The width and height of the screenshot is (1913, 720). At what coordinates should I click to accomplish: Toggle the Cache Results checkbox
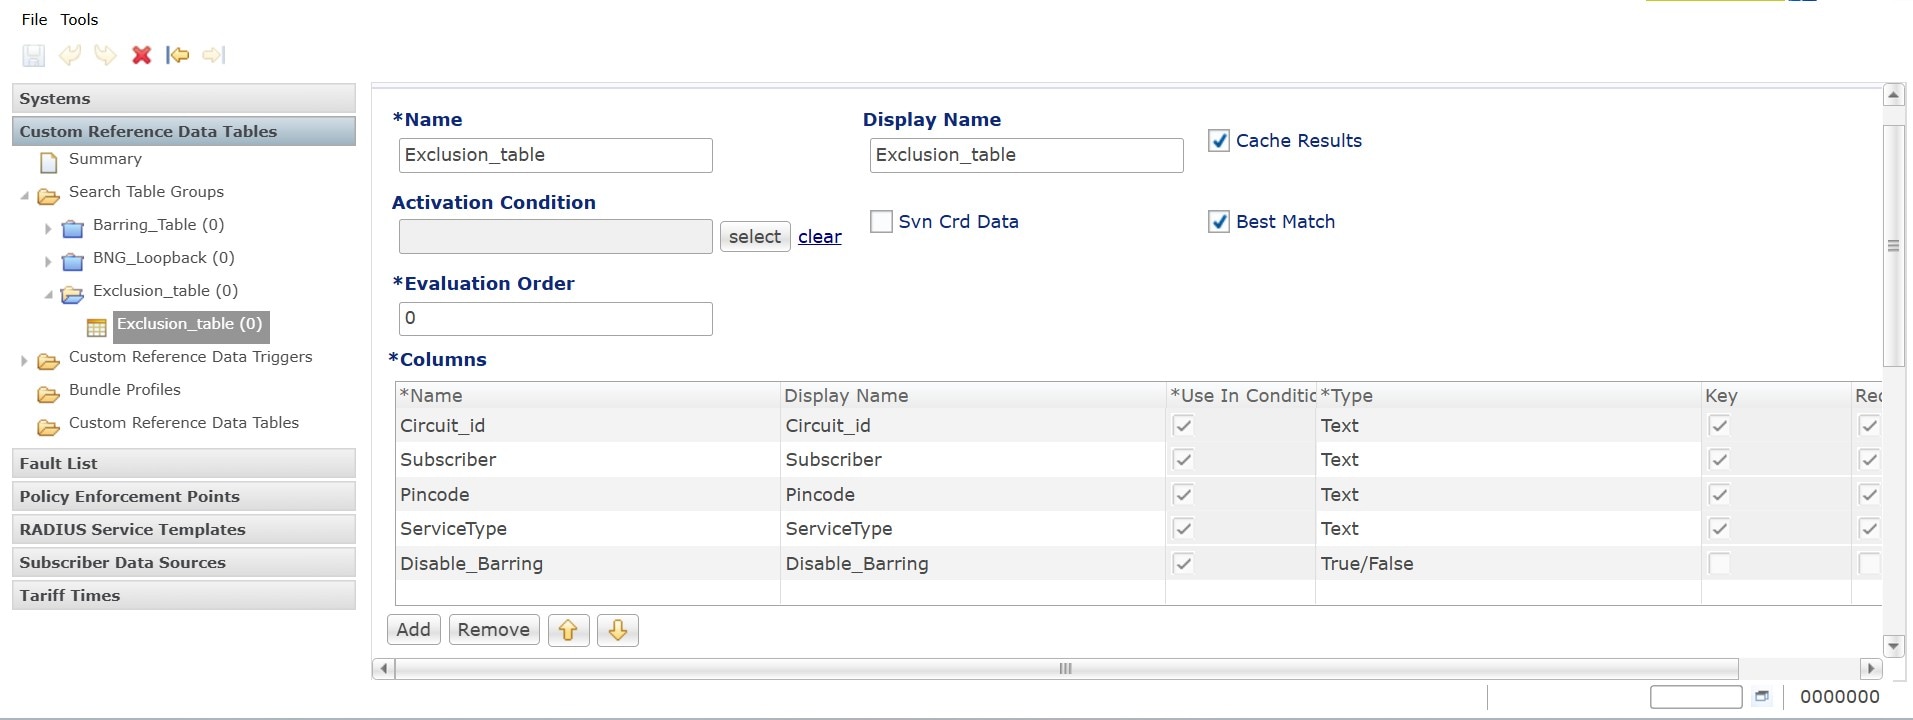pyautogui.click(x=1218, y=141)
